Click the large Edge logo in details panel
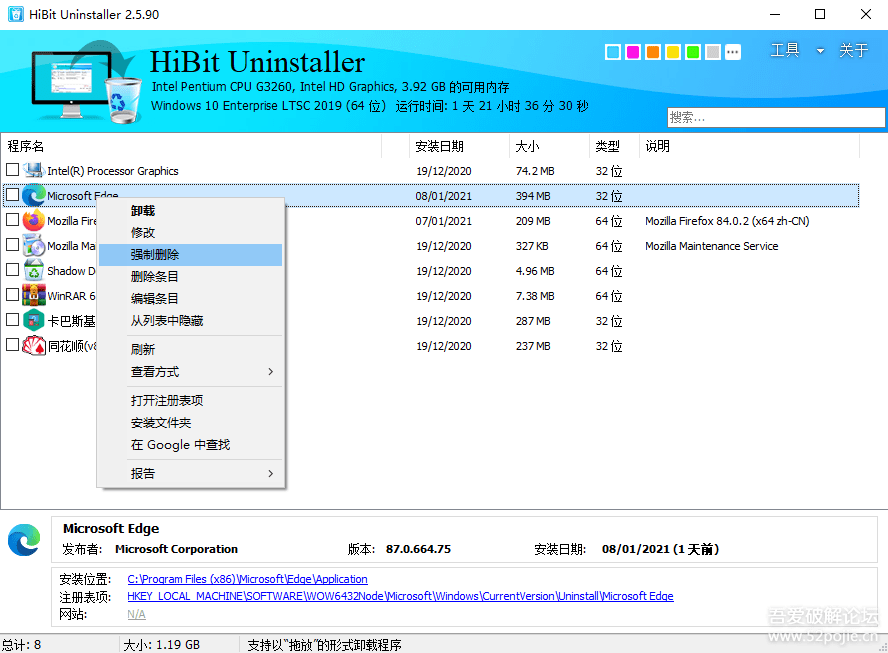888x653 pixels. point(24,540)
